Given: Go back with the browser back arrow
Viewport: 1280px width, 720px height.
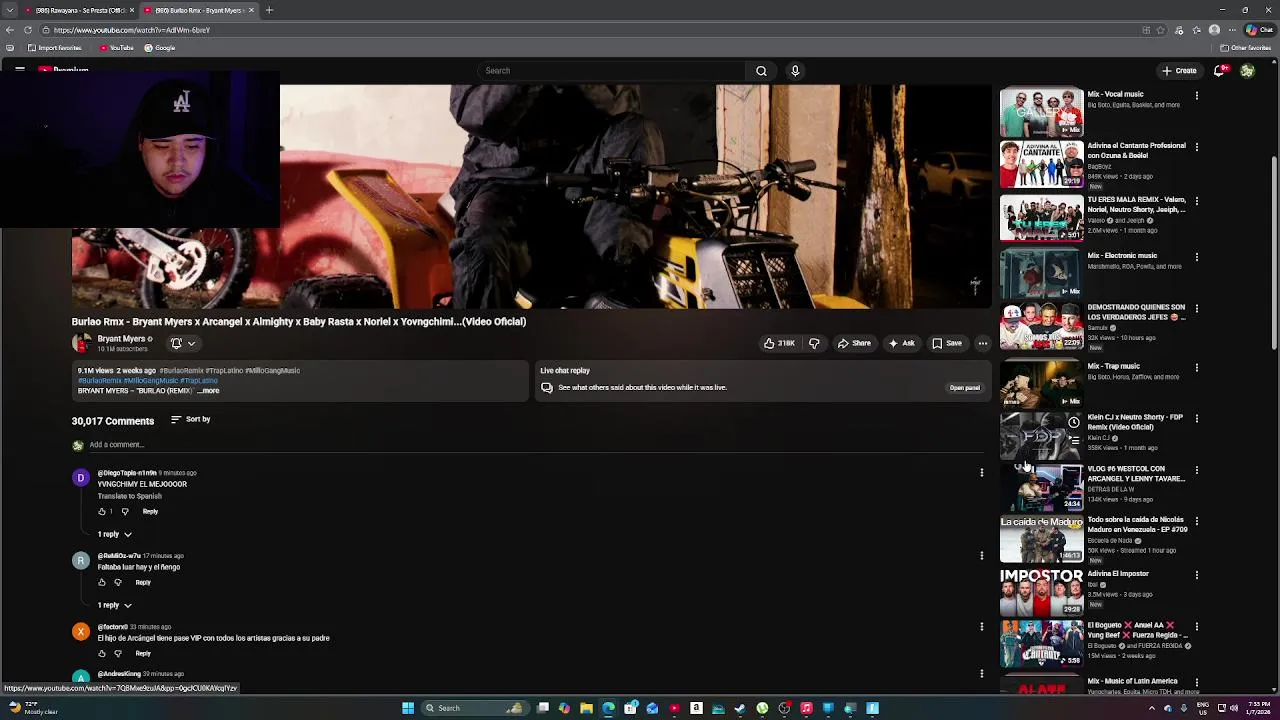Looking at the screenshot, I should pos(10,30).
